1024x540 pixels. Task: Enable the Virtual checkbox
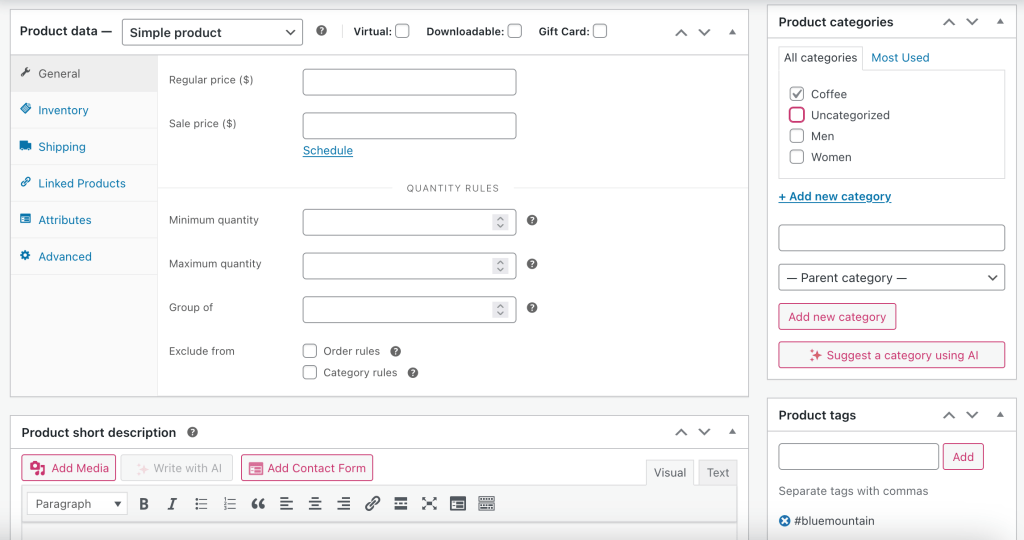[x=402, y=31]
